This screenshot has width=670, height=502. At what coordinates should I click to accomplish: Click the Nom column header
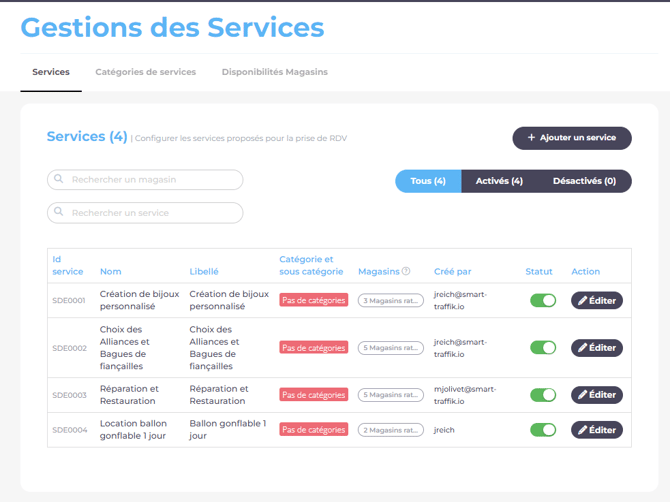click(111, 271)
